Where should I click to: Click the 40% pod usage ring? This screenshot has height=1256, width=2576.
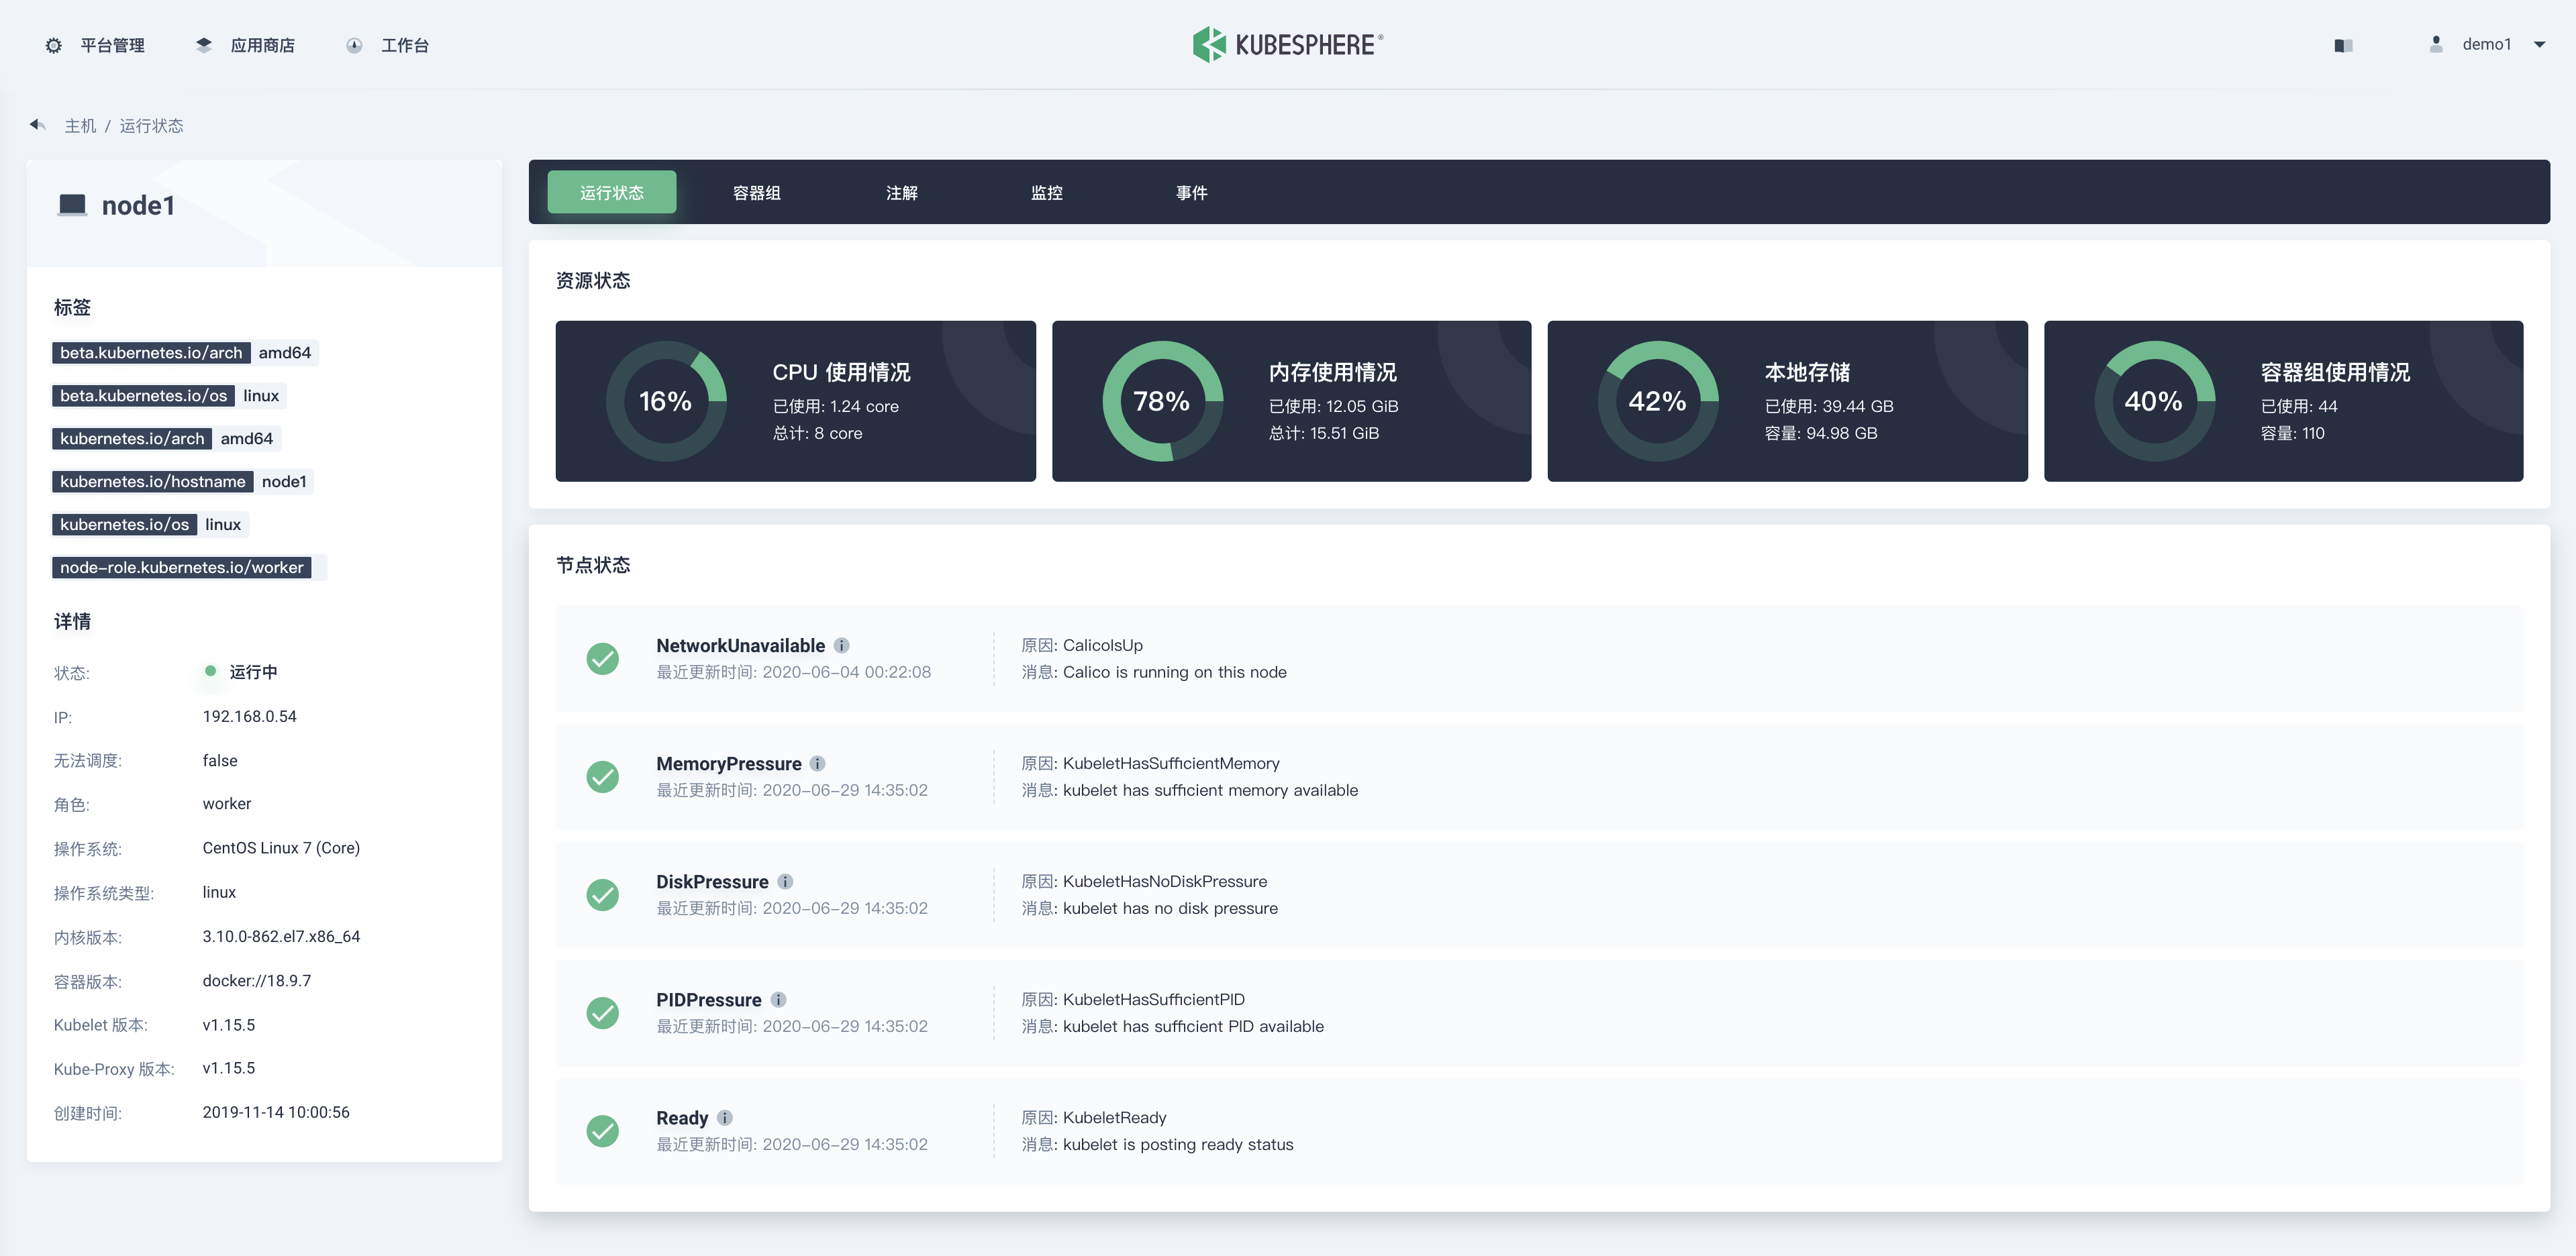(2154, 401)
